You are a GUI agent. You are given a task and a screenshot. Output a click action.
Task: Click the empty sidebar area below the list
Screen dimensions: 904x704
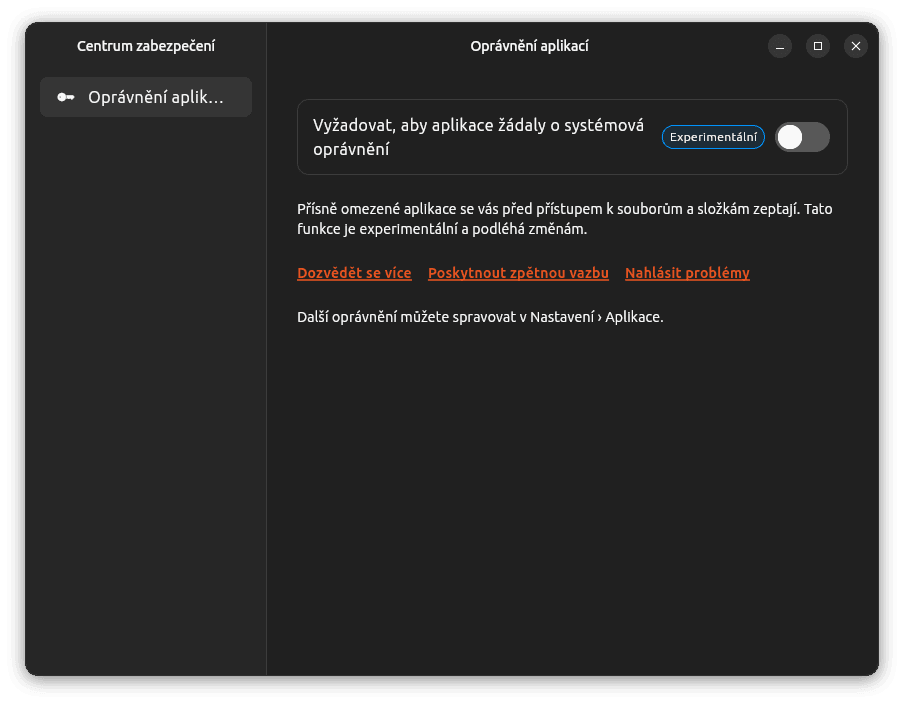[146, 400]
